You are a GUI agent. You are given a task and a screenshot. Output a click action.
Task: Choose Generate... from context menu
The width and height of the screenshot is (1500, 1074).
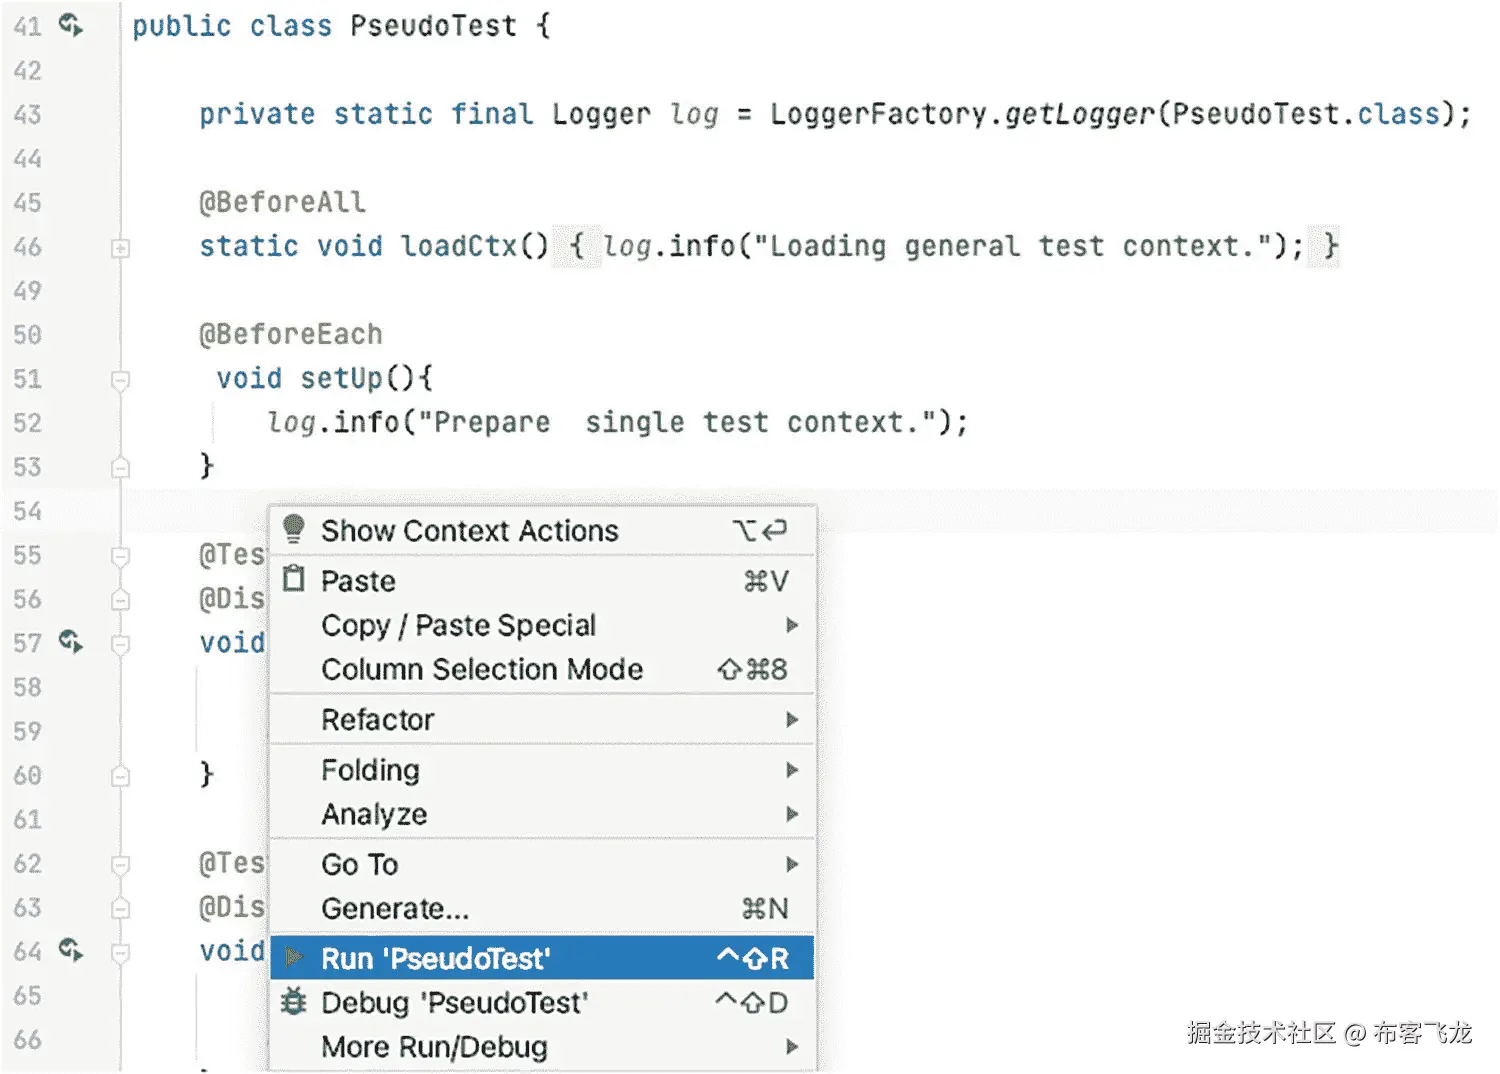tap(395, 908)
